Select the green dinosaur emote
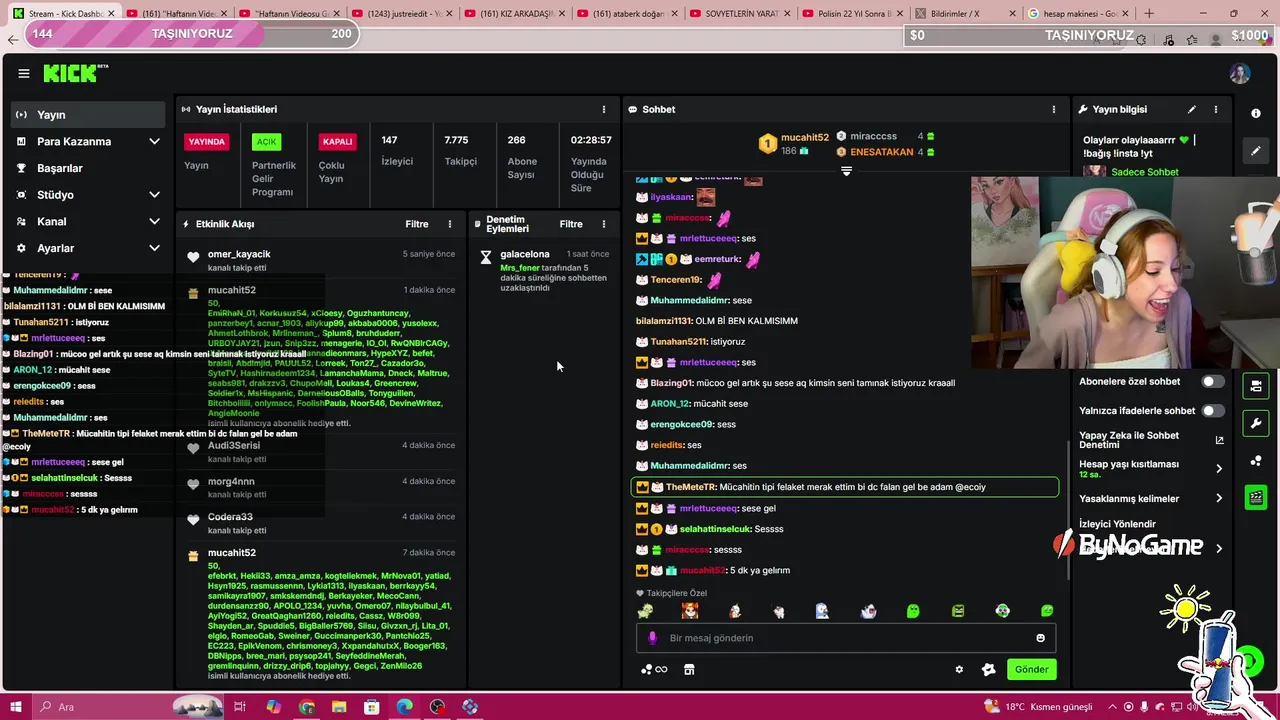Viewport: 1280px width, 720px height. click(646, 611)
